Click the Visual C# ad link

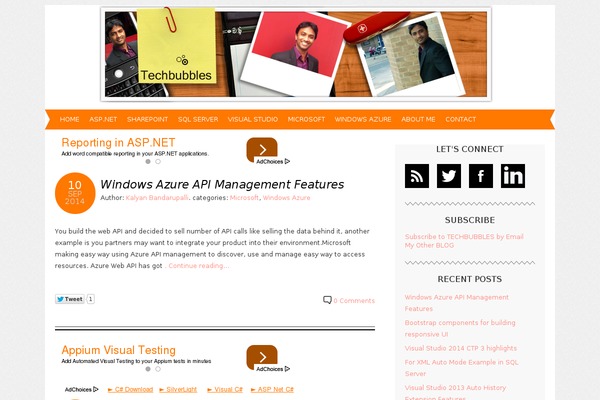[x=225, y=389]
